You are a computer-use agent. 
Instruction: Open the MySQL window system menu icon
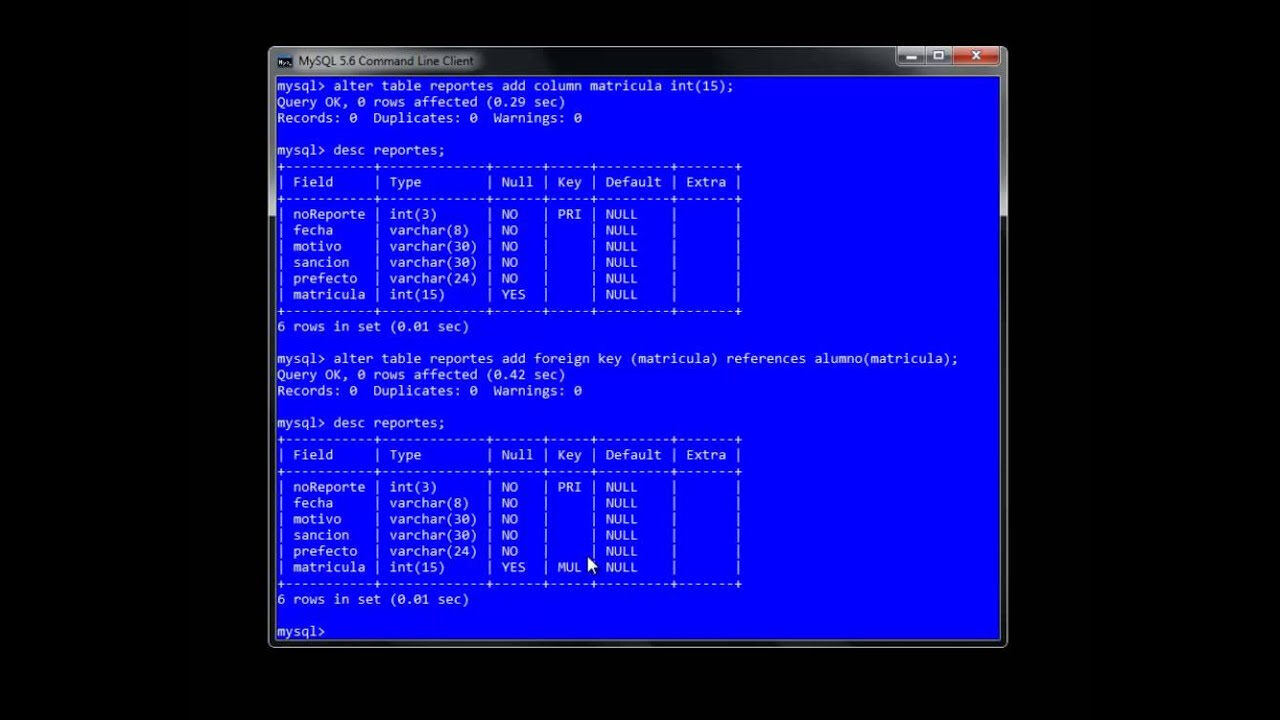point(285,61)
